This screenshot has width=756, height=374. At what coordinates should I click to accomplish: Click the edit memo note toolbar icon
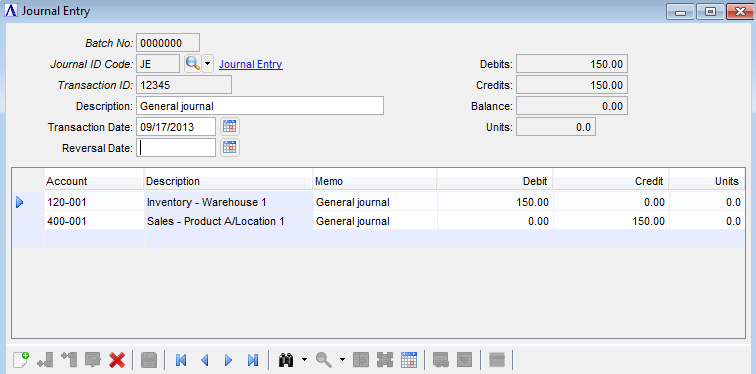(x=93, y=360)
